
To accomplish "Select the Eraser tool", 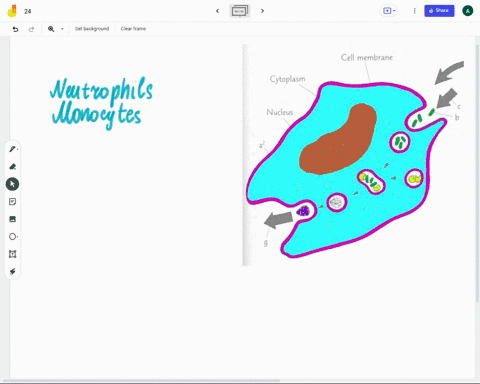I will [x=13, y=167].
